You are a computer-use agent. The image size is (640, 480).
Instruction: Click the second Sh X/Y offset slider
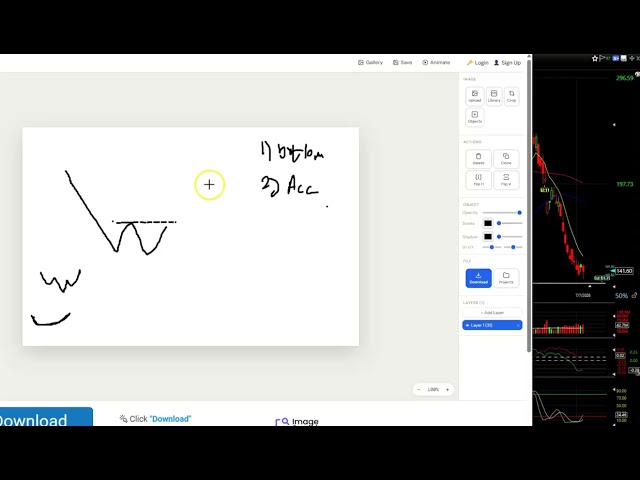pos(513,247)
